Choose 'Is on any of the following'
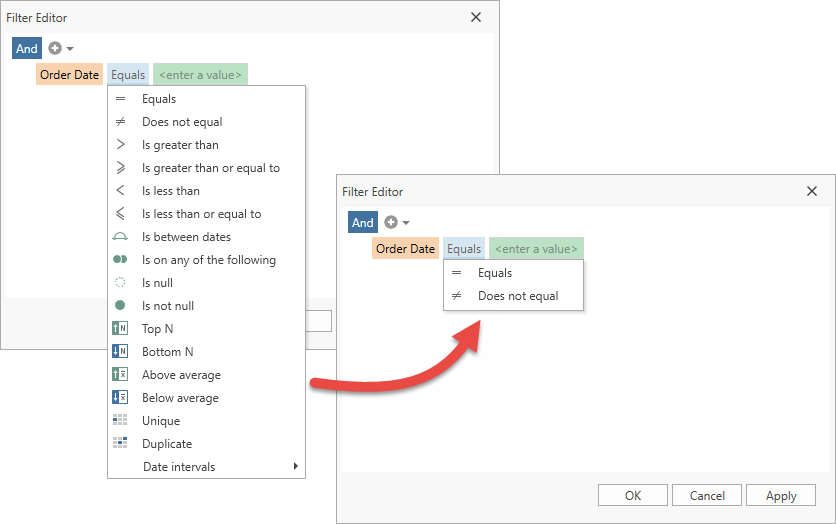The width and height of the screenshot is (836, 524). tap(208, 260)
